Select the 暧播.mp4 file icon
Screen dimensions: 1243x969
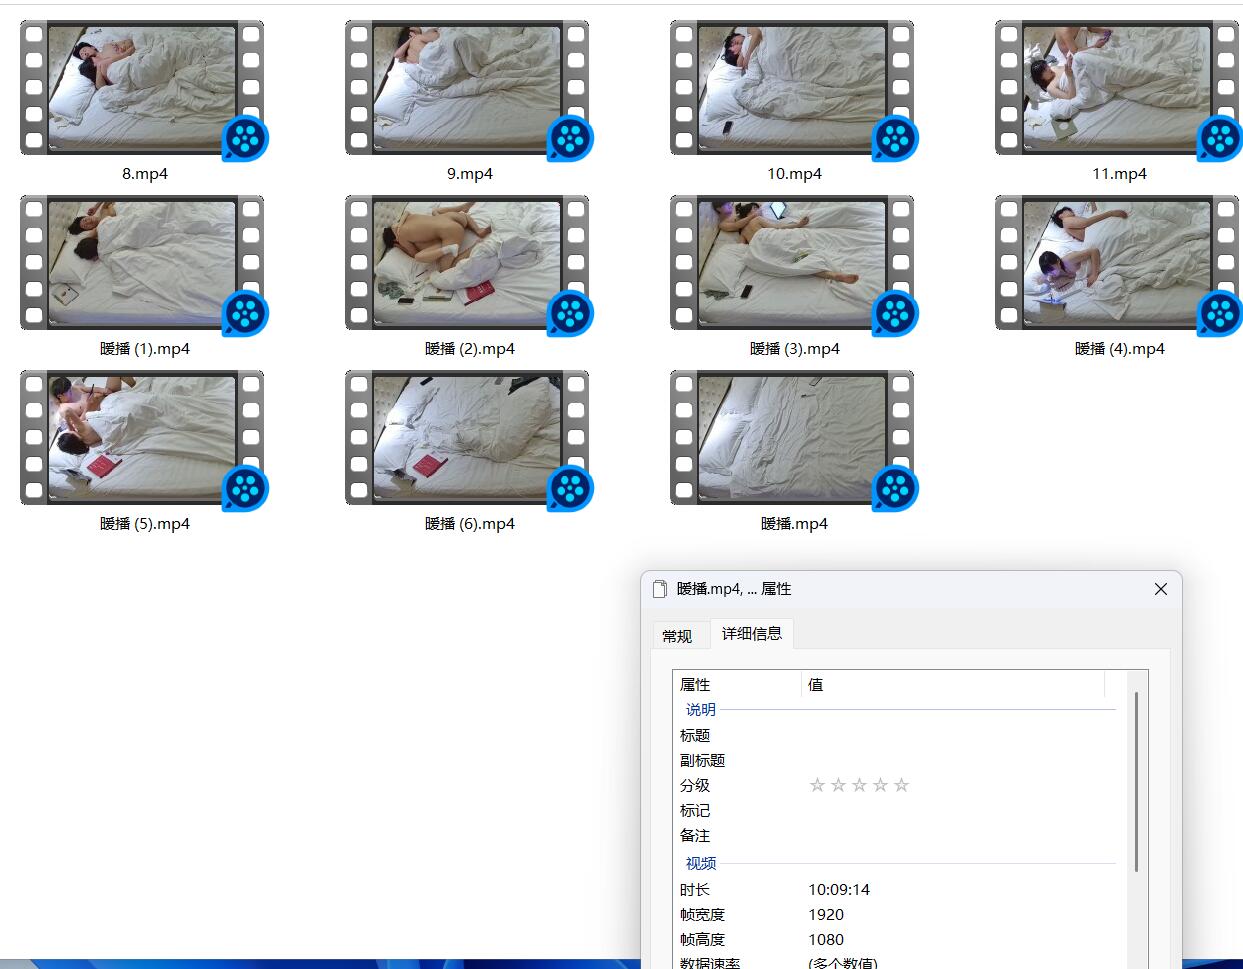point(792,439)
